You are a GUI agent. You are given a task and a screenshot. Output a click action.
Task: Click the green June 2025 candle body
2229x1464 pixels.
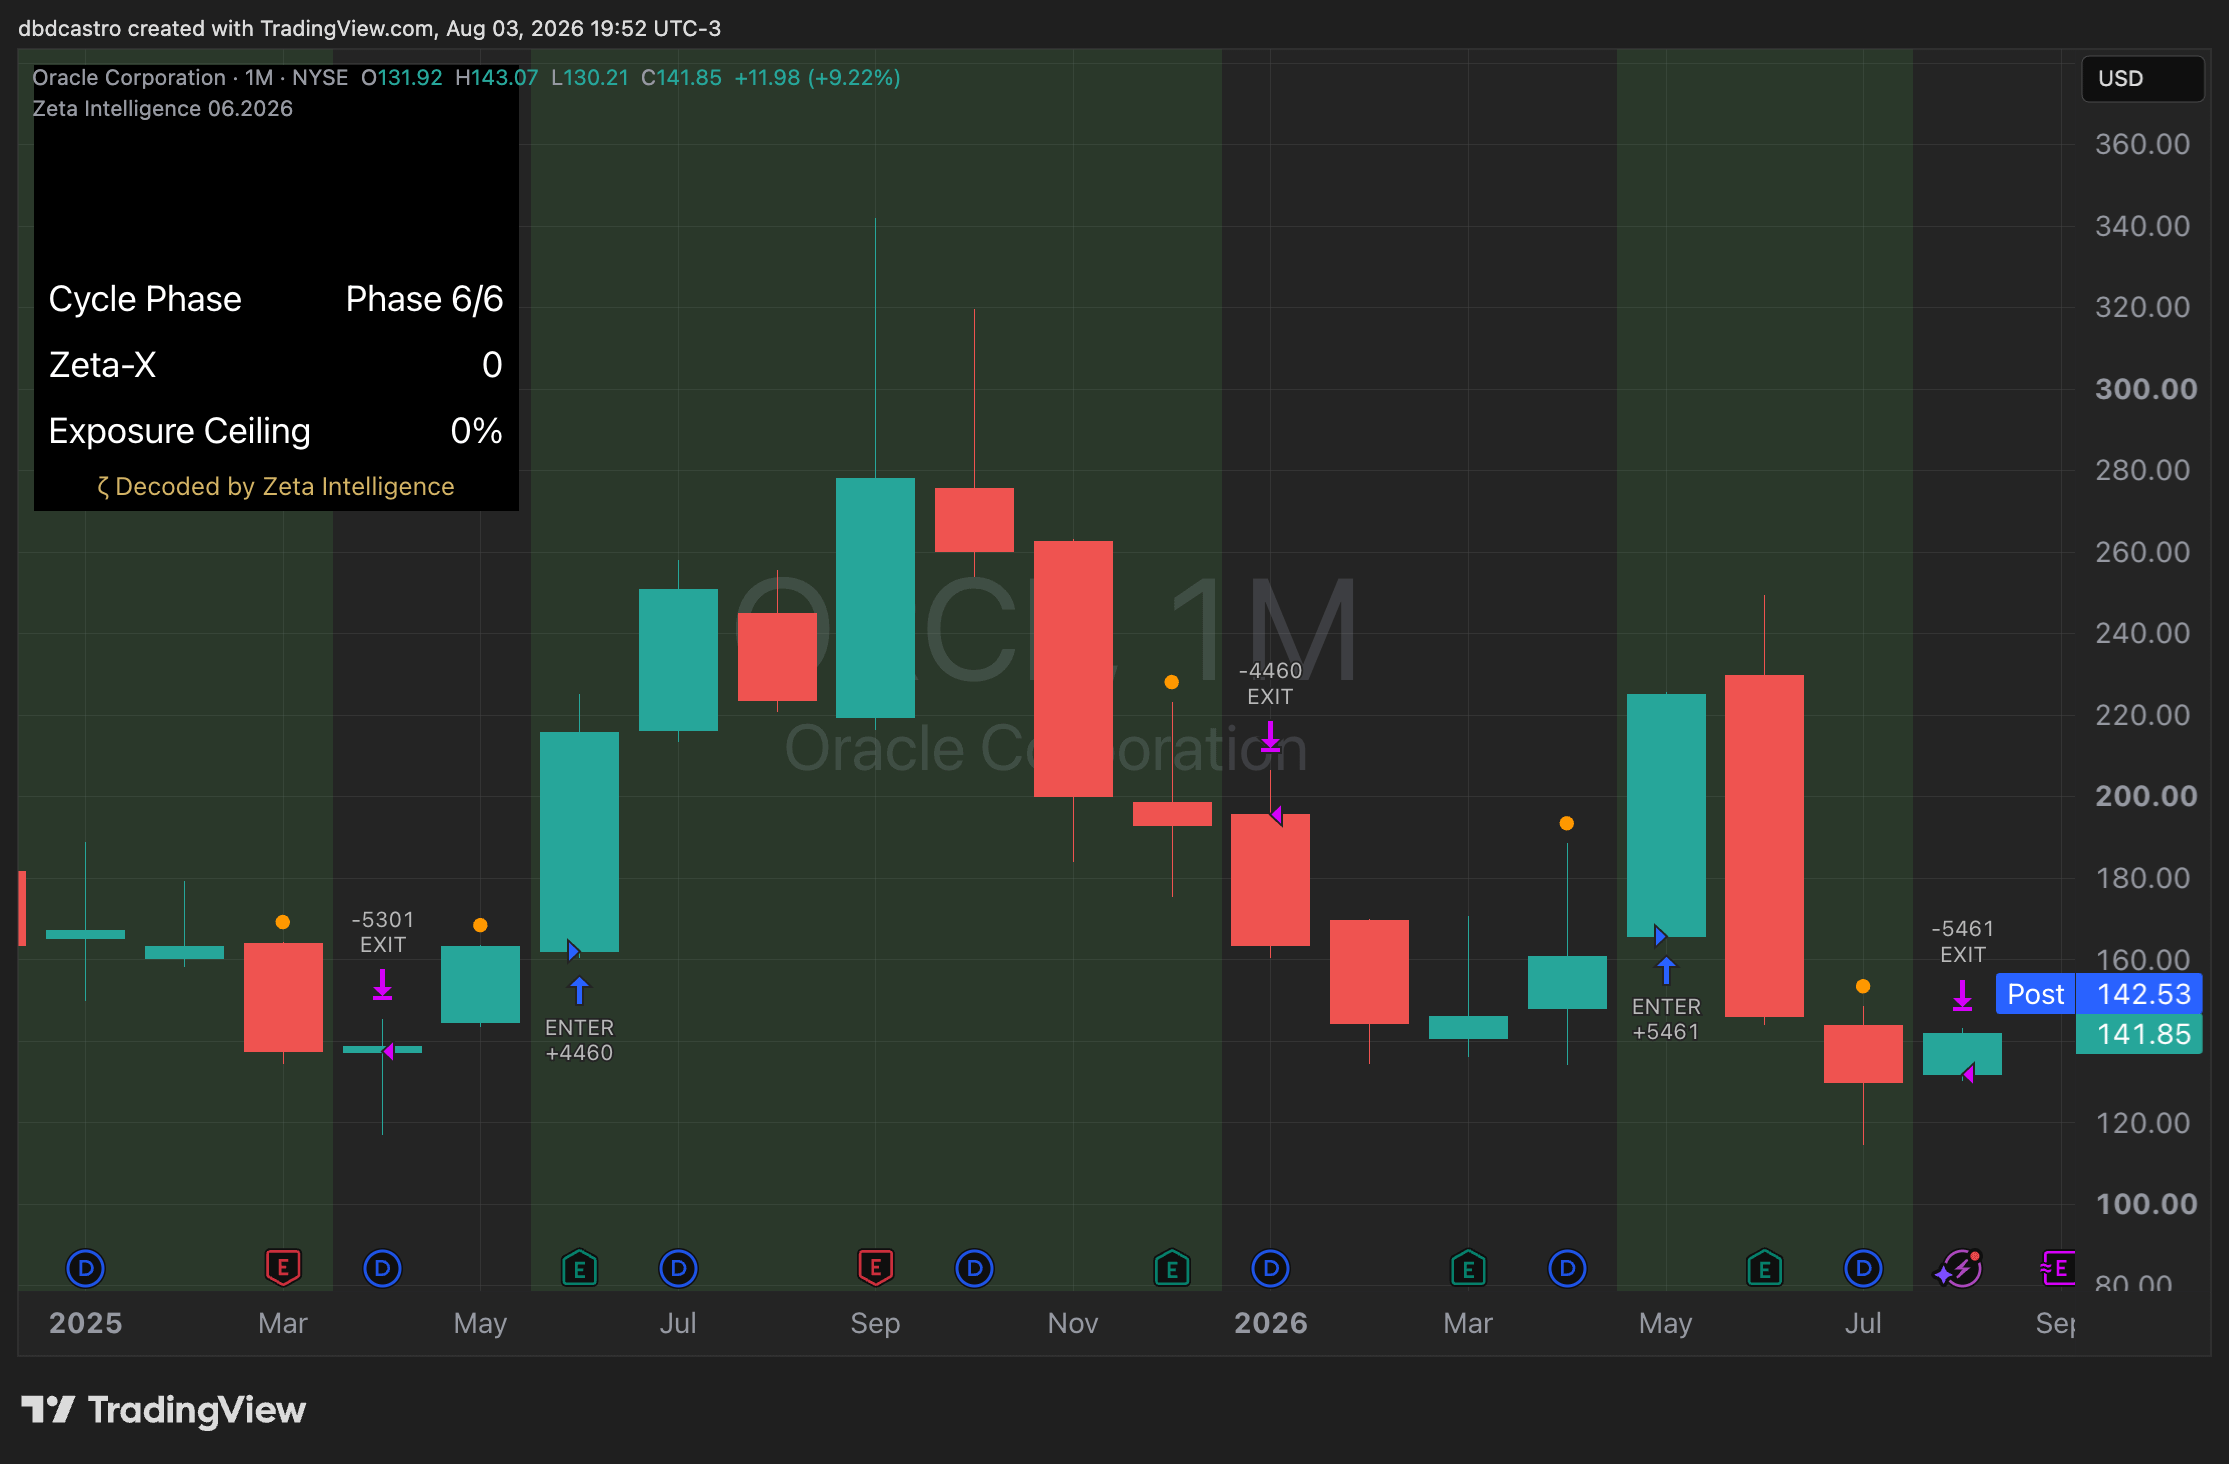tap(579, 842)
